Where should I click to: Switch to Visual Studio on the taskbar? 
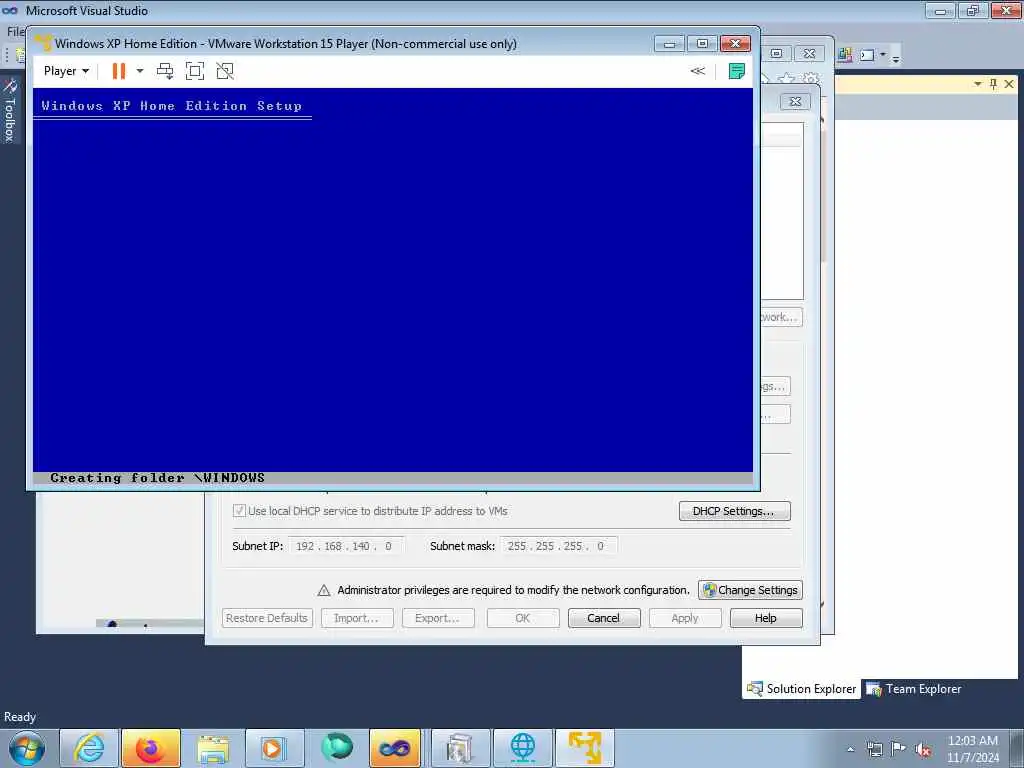[395, 748]
